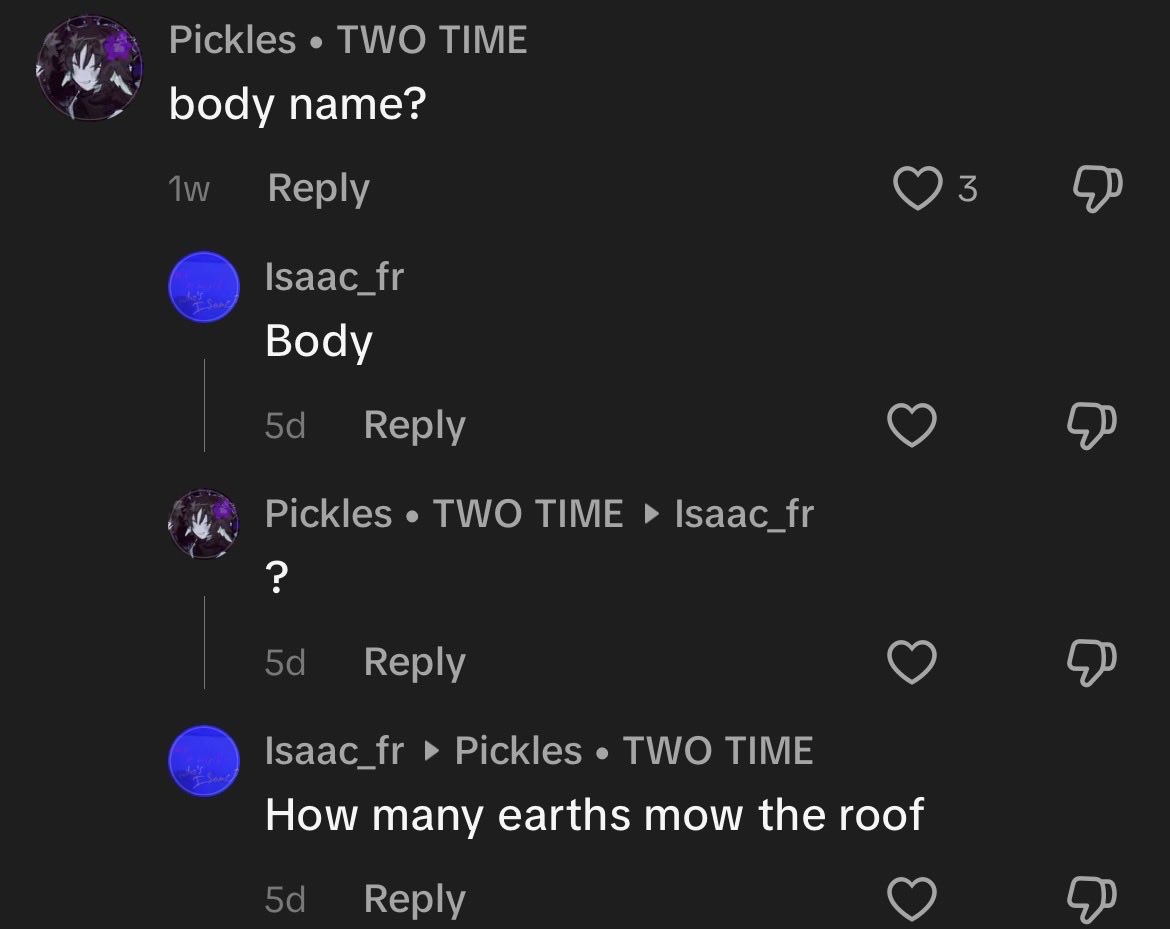Dislike Isaac_fr's "Body" reply
Viewport: 1170px width, 929px height.
point(1092,425)
